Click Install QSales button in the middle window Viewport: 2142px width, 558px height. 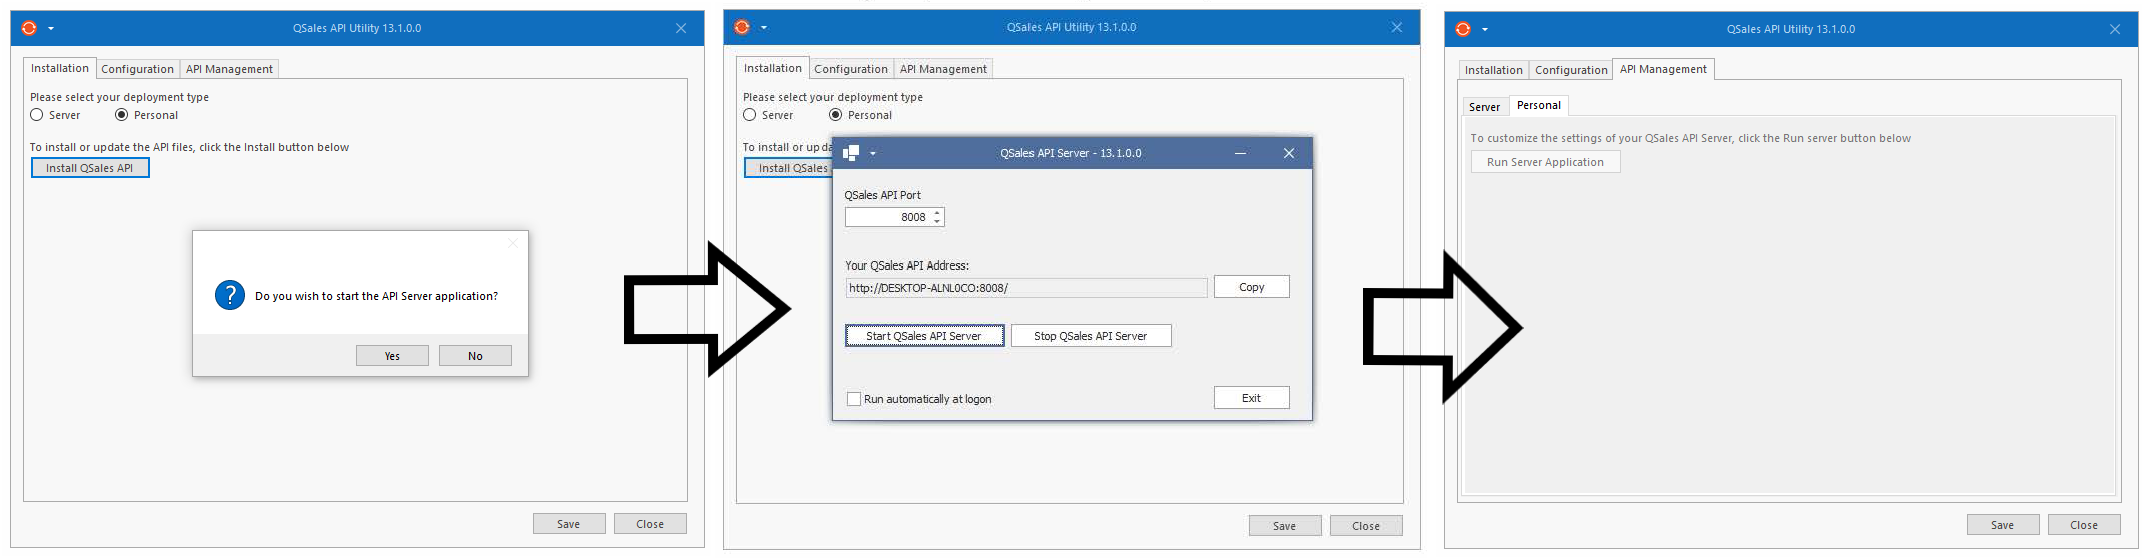788,168
